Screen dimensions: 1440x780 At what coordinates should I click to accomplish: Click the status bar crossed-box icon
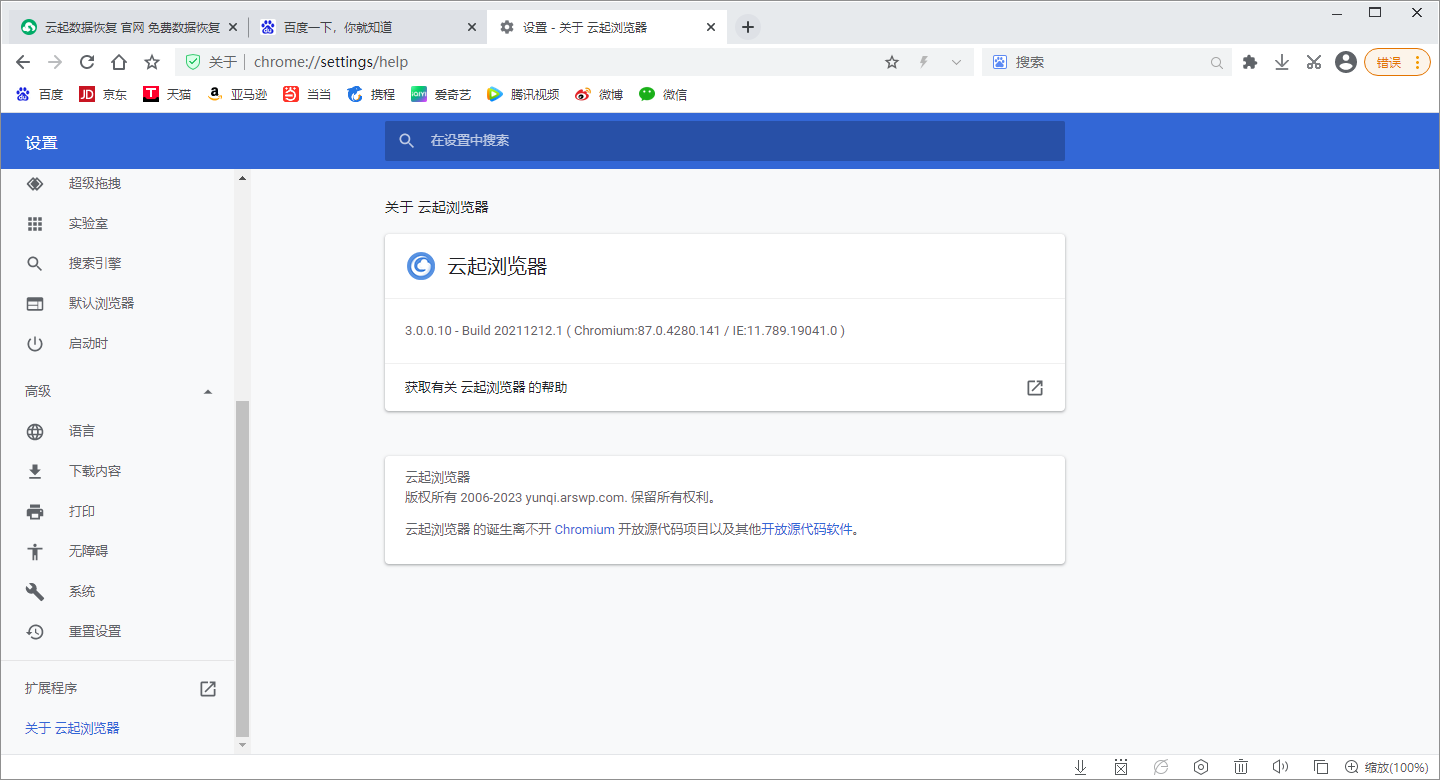(1121, 767)
